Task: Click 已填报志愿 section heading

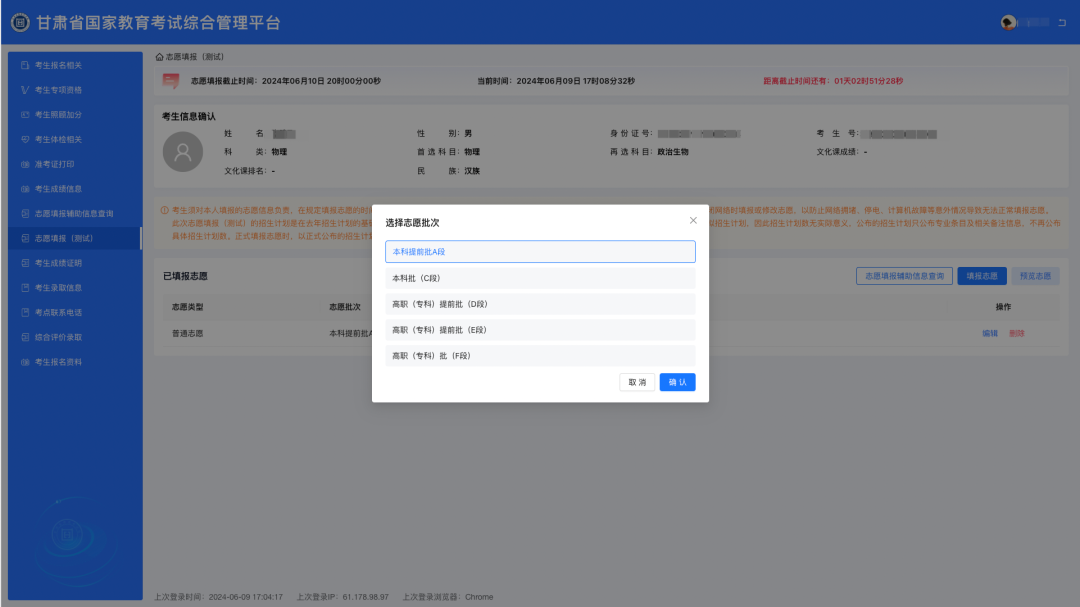Action: pyautogui.click(x=185, y=276)
